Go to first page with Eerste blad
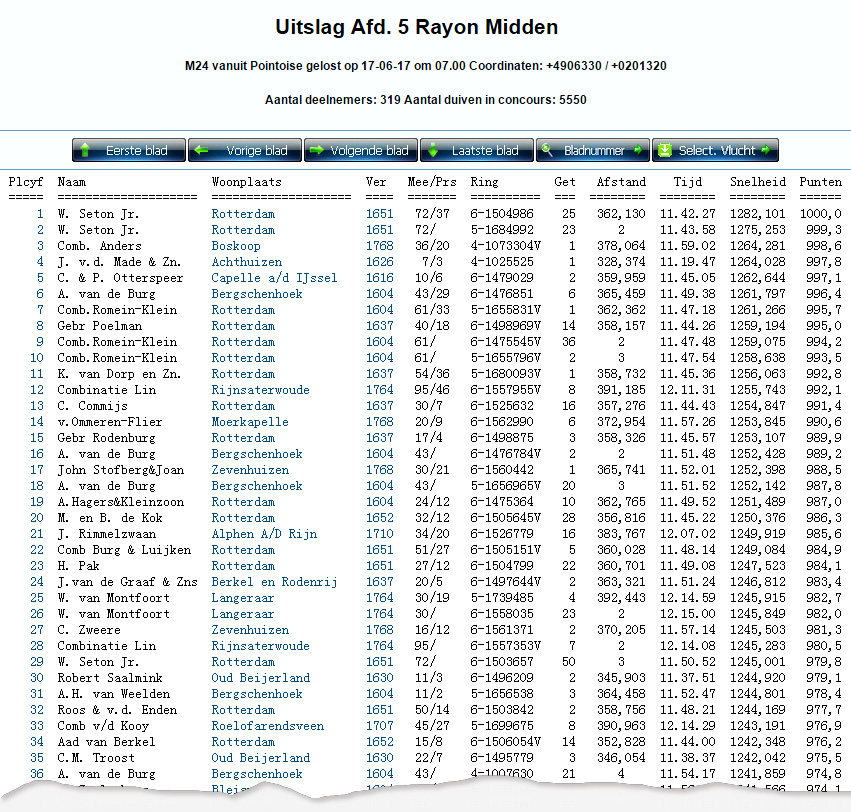The width and height of the screenshot is (851, 812). point(129,150)
